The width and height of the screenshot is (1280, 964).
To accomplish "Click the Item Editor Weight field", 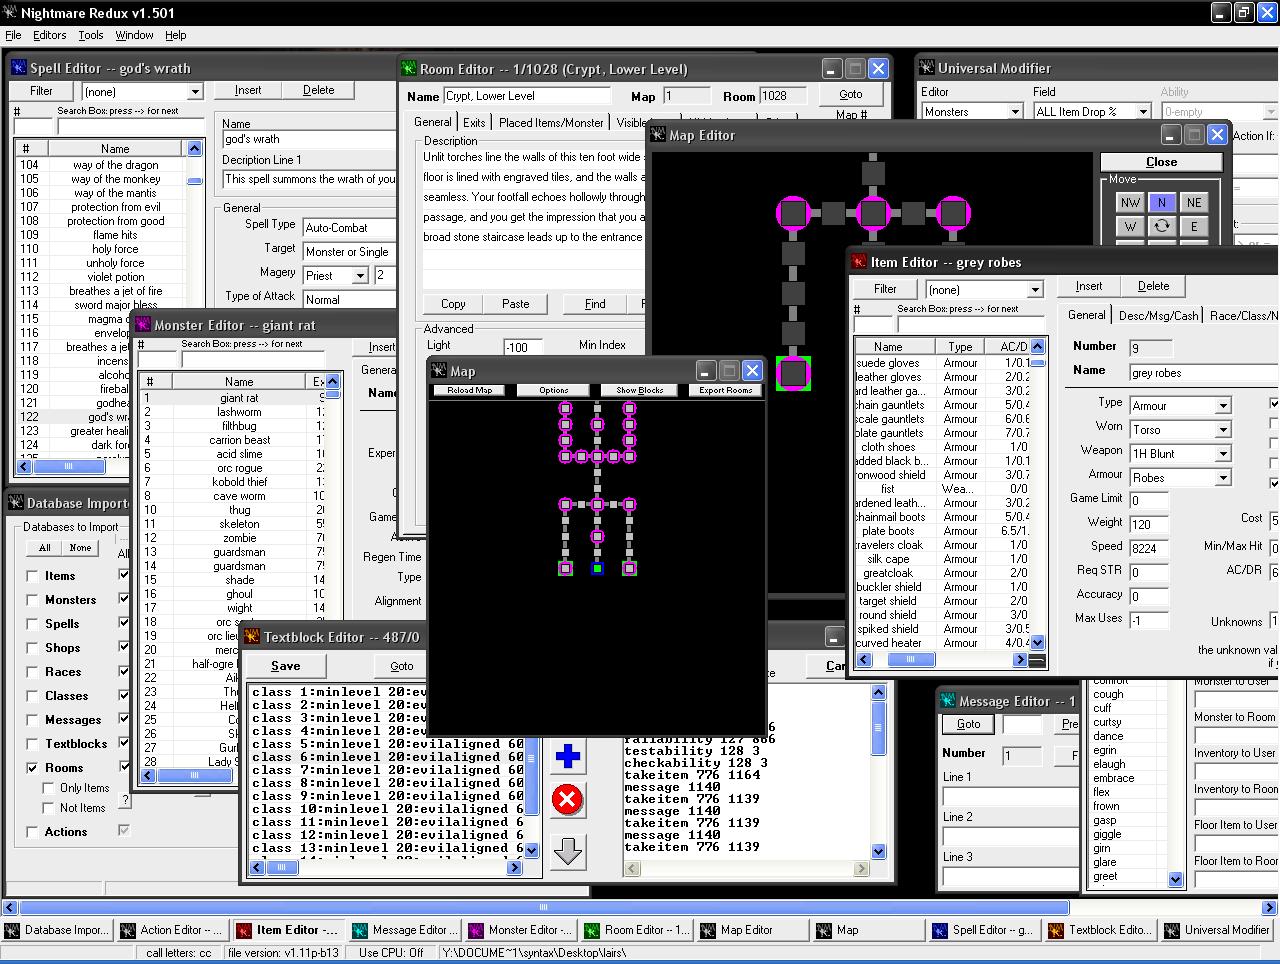I will [x=1148, y=524].
